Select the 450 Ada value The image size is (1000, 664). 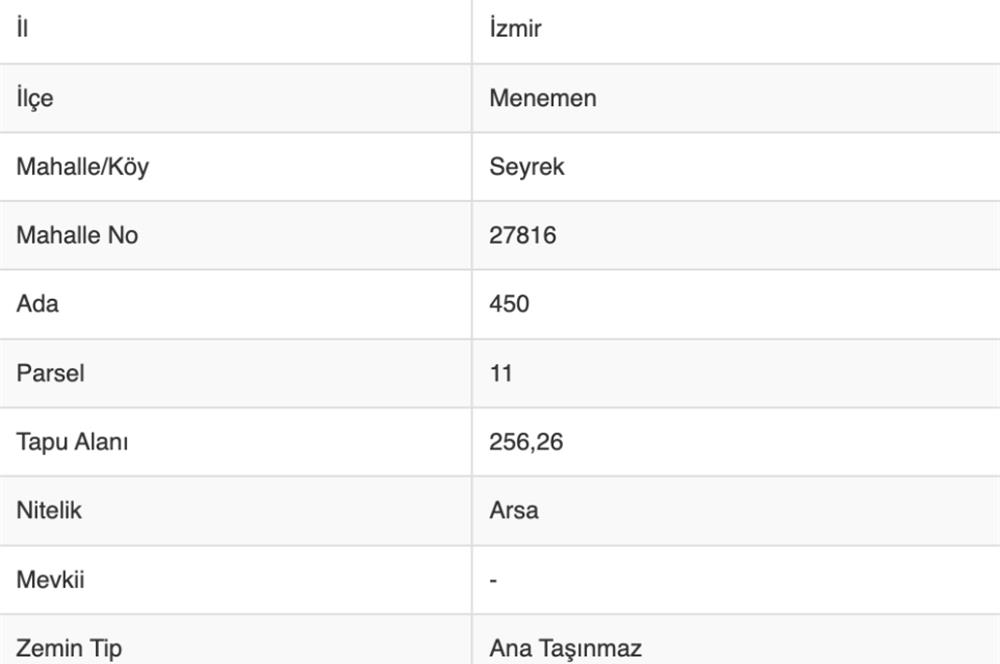click(509, 303)
